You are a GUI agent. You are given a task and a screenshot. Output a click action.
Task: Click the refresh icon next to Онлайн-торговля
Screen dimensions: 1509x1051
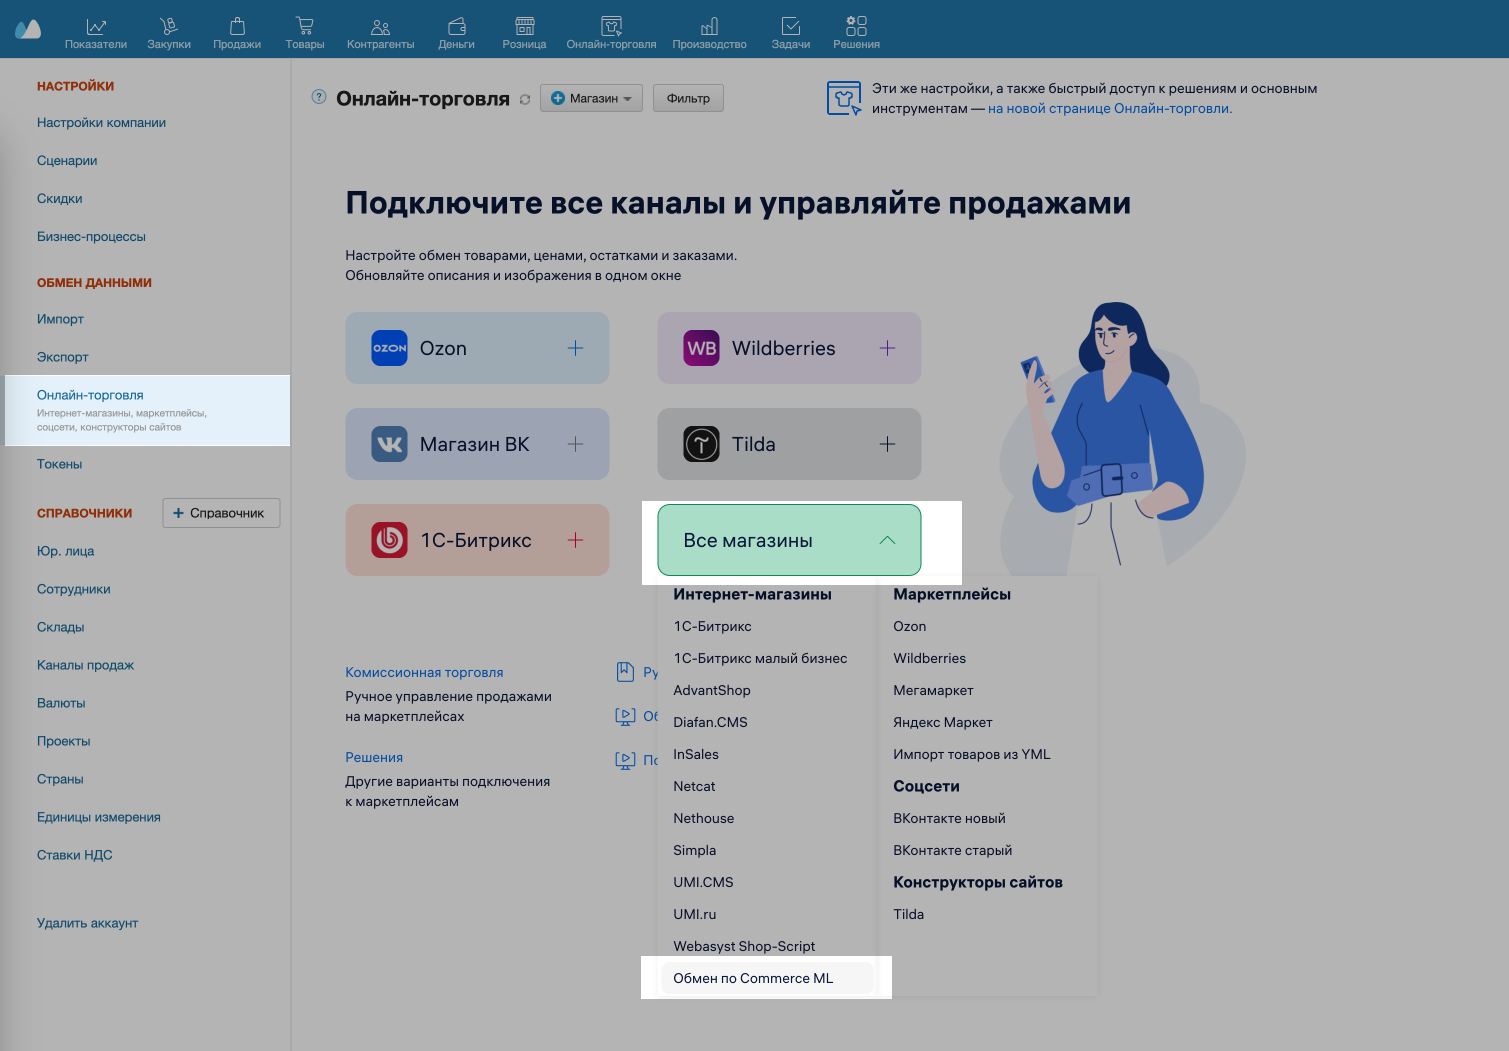(525, 99)
